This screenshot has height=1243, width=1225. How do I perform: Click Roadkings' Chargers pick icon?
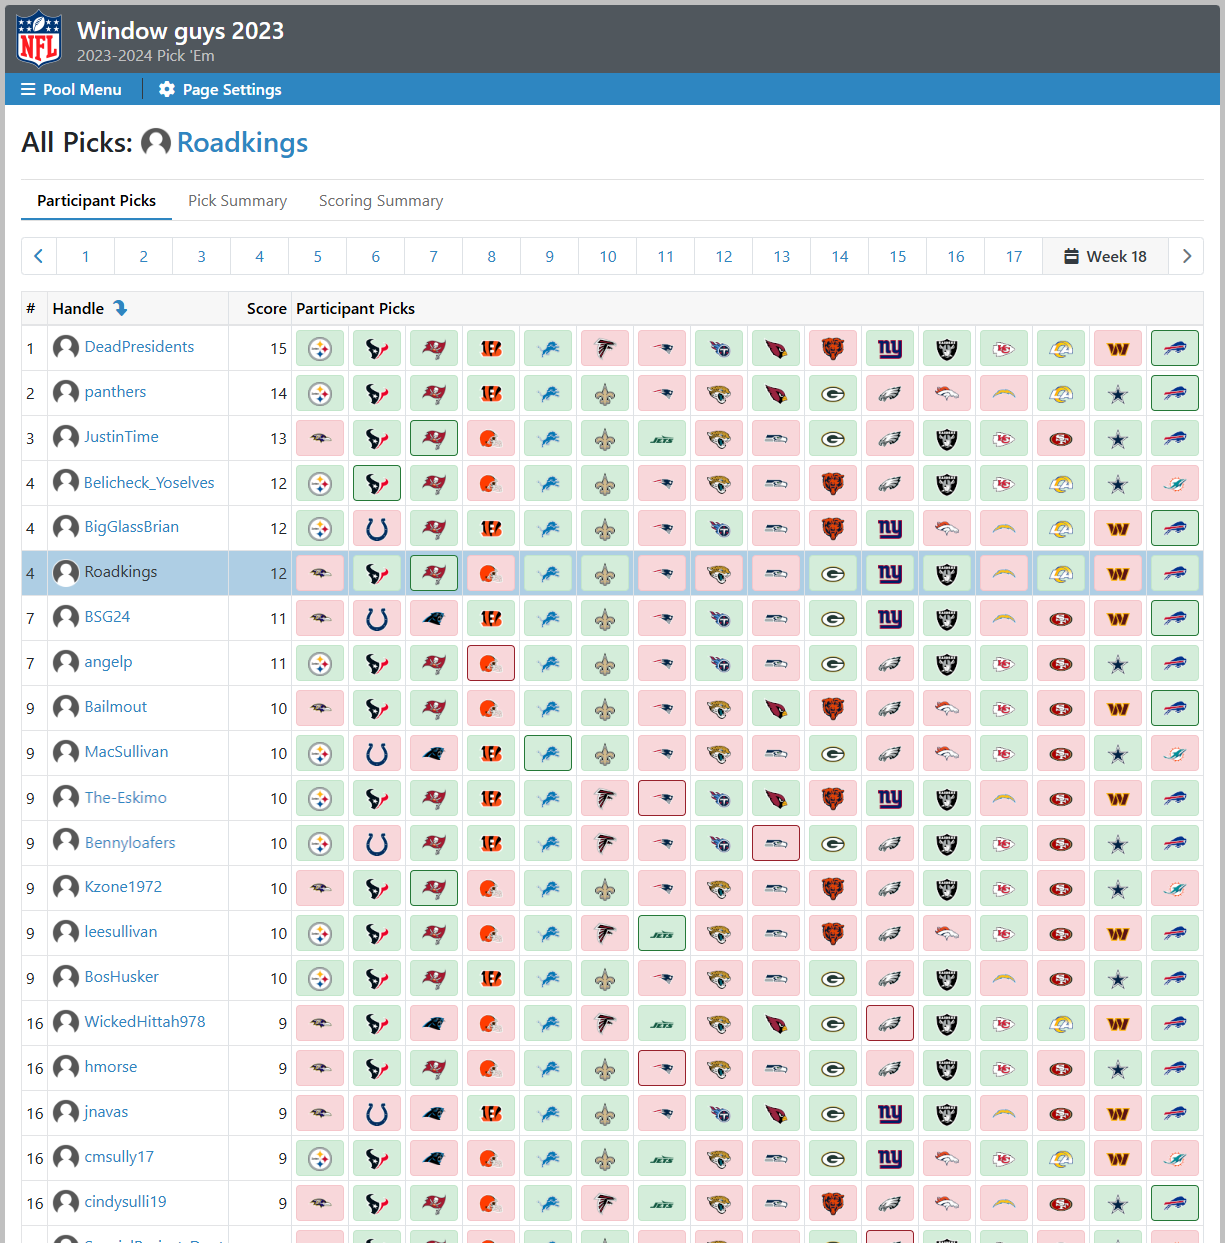[x=1004, y=573]
